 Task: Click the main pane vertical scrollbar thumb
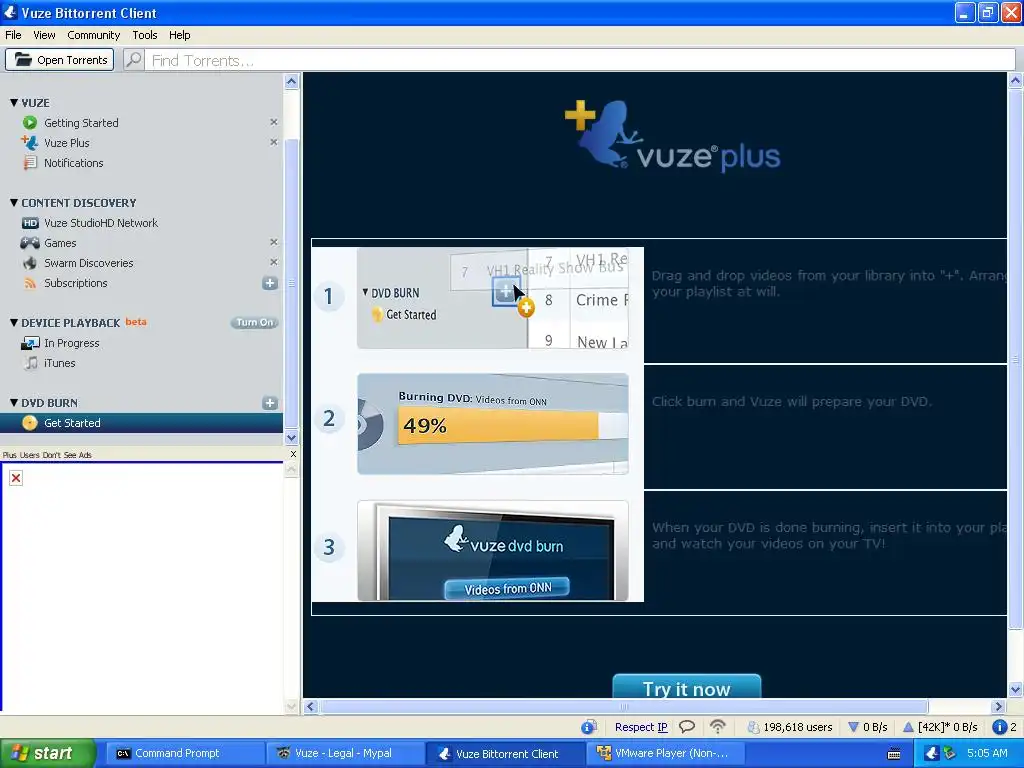(1015, 359)
